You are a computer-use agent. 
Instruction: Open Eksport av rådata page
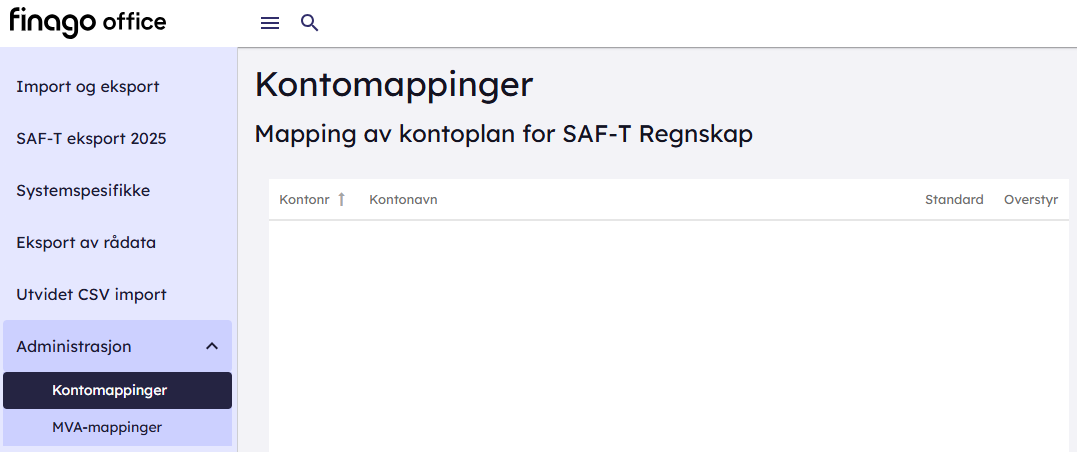[x=86, y=242]
